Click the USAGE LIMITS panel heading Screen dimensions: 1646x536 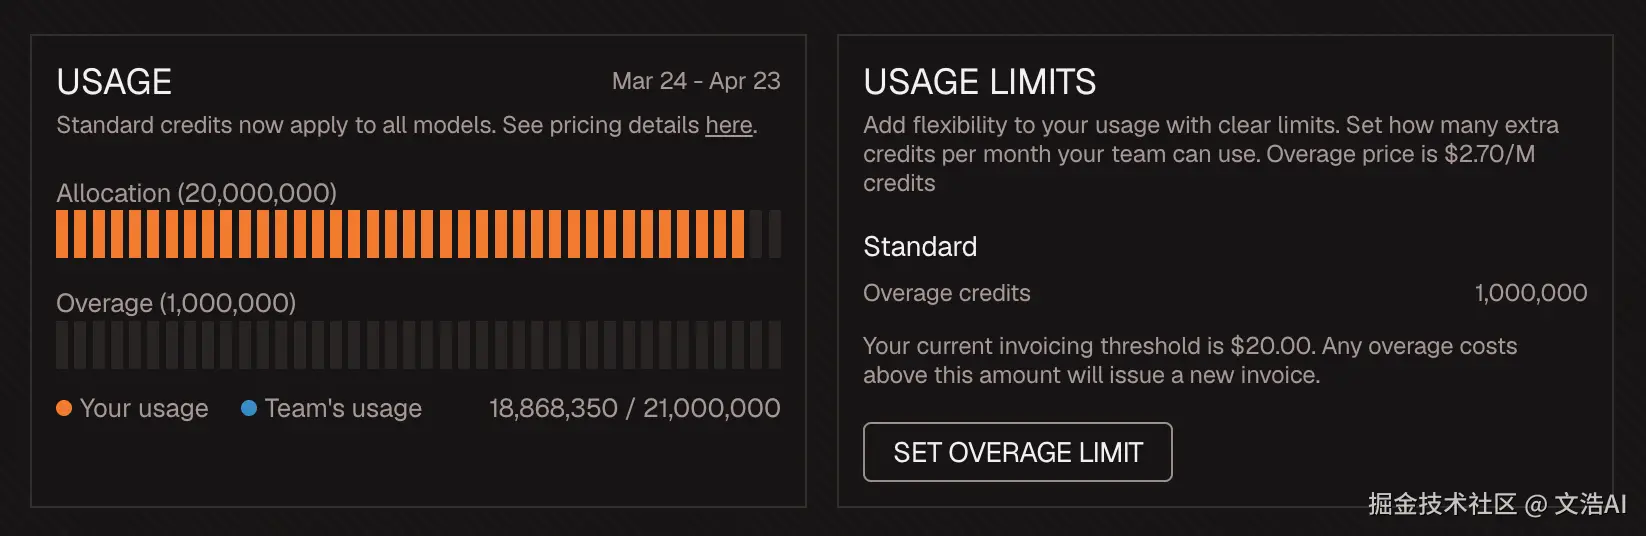click(979, 82)
